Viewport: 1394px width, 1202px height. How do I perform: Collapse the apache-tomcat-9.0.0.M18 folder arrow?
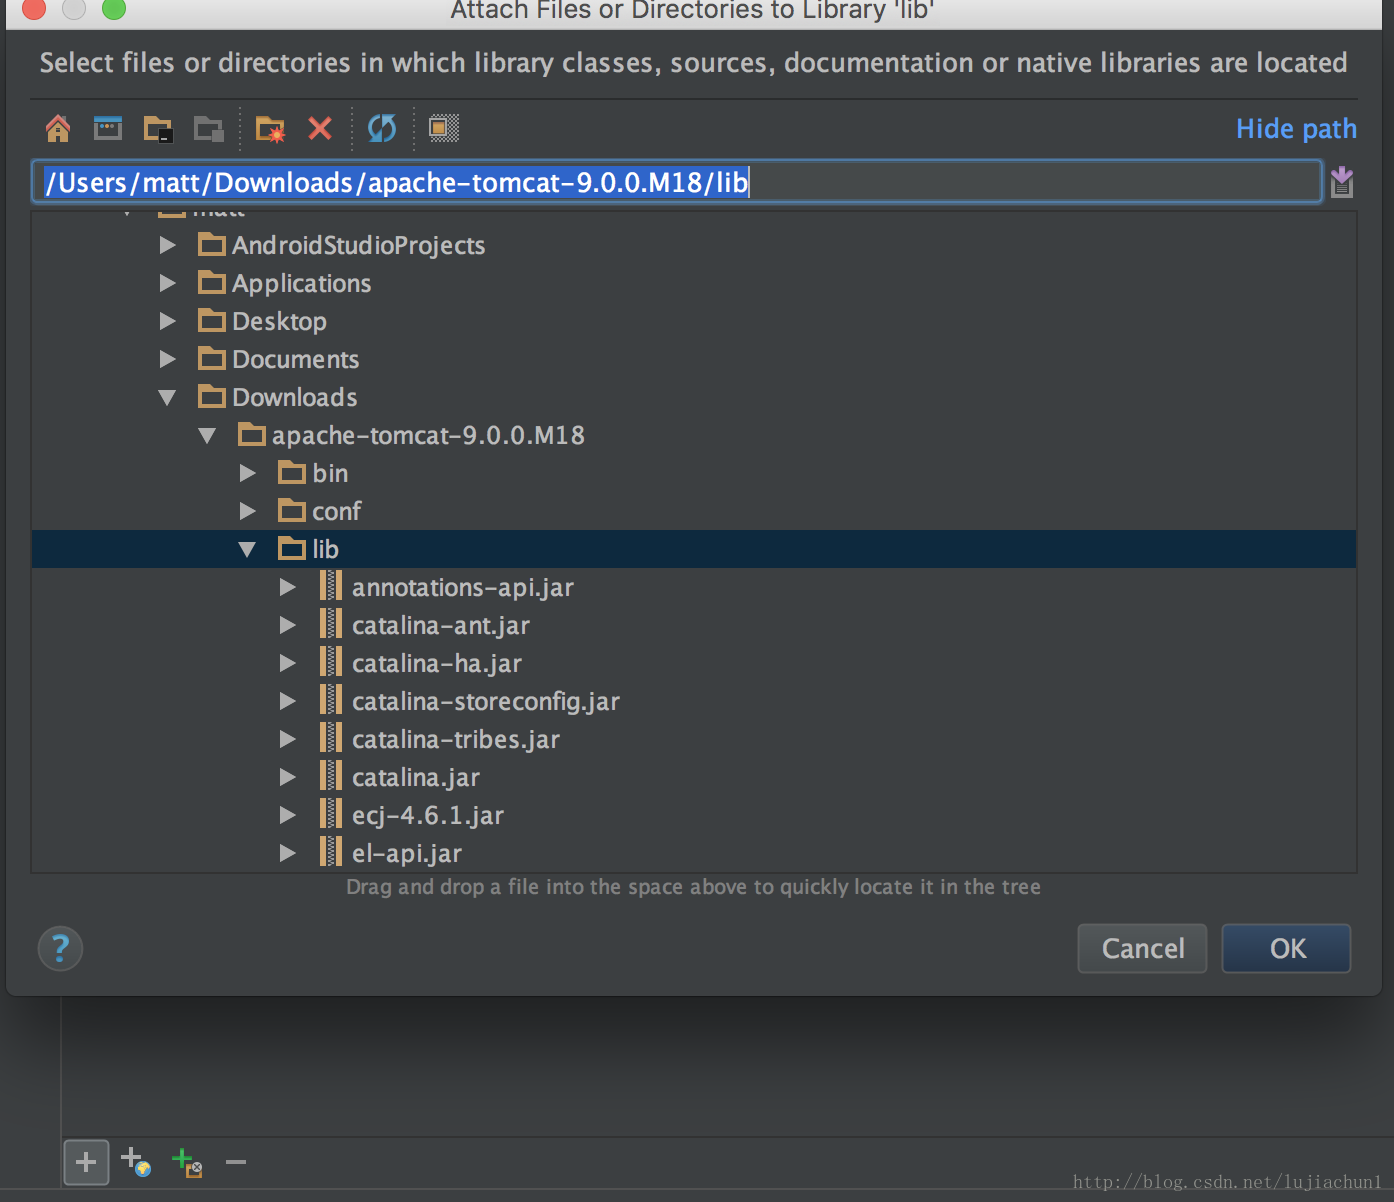(208, 435)
